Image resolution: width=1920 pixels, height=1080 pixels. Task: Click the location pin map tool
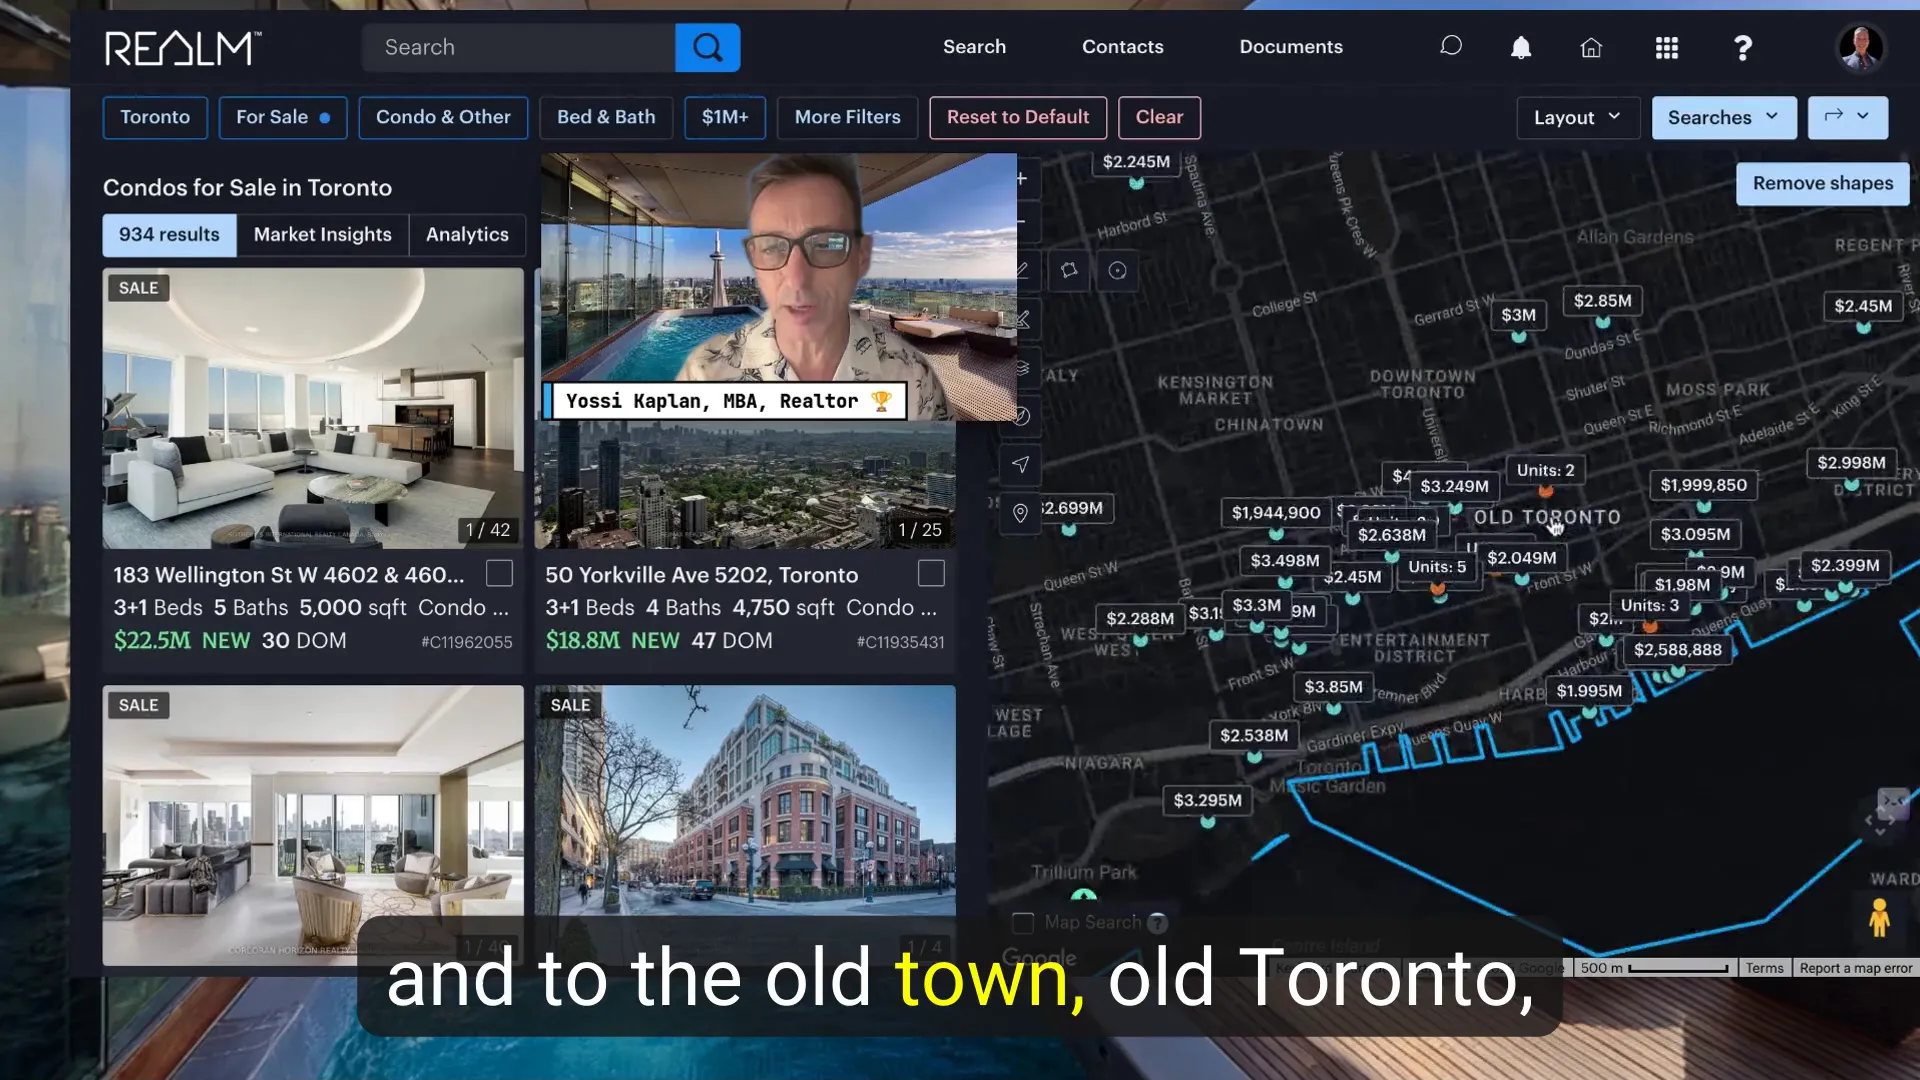1021,513
